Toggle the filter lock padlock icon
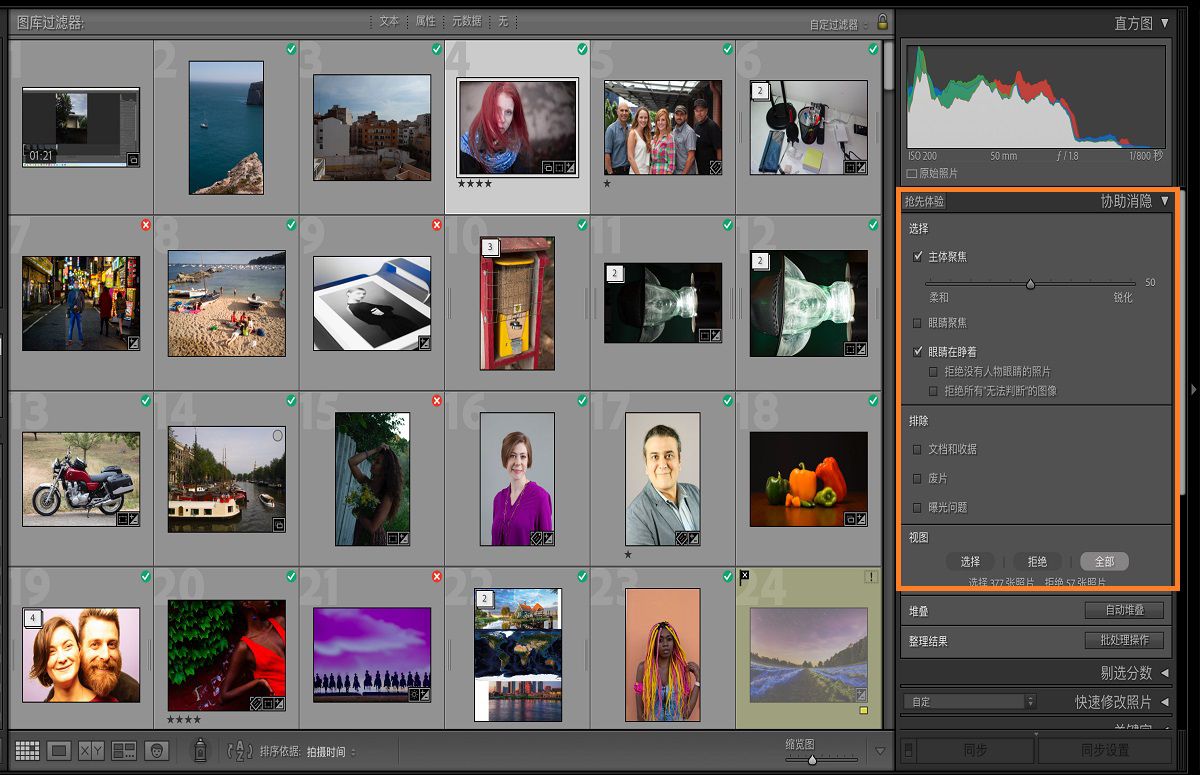1200x775 pixels. [x=882, y=21]
